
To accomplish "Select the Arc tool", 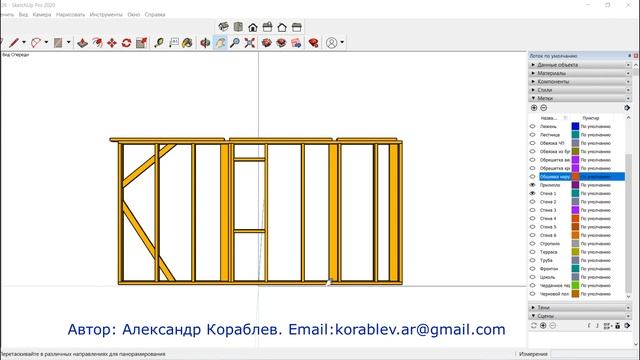I will (x=36, y=42).
